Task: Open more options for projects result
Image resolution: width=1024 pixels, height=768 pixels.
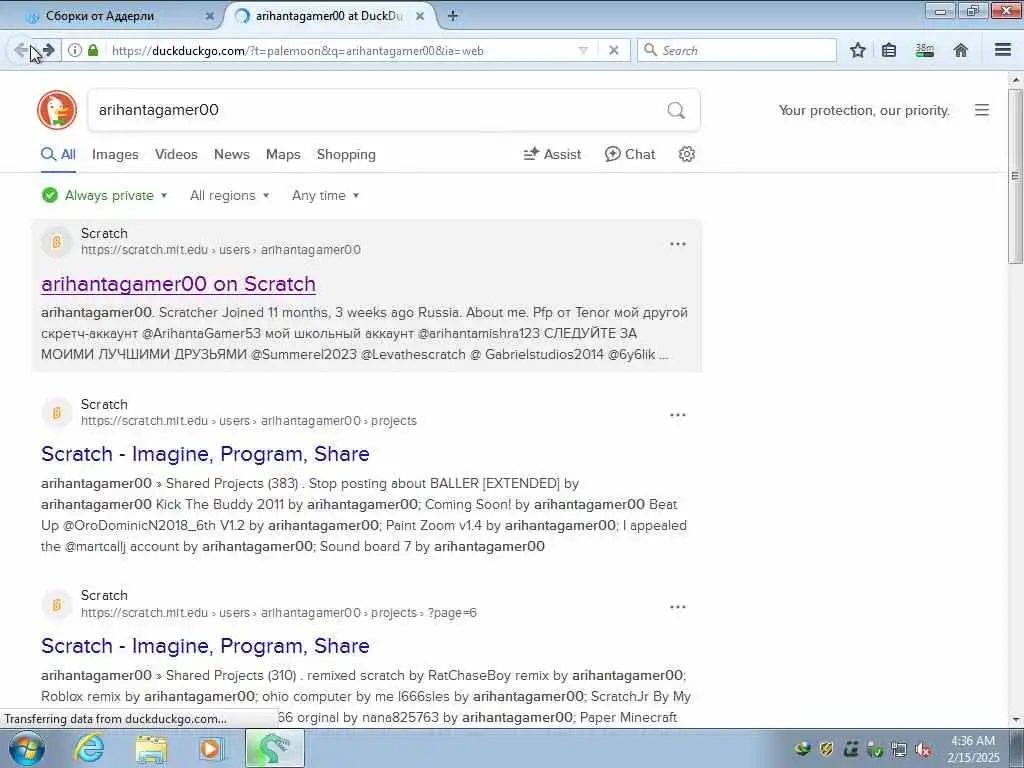Action: pos(678,415)
